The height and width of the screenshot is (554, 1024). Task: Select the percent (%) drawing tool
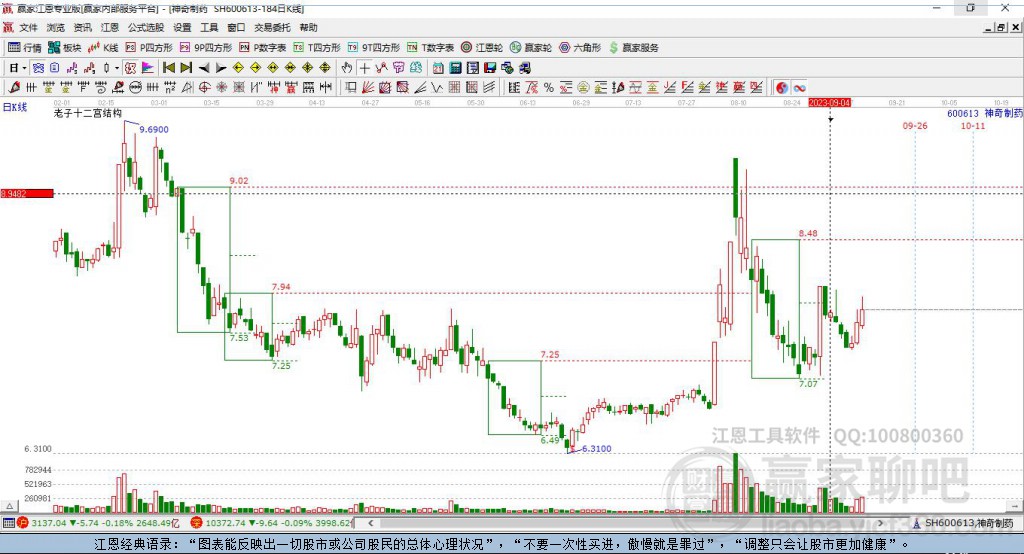tap(549, 88)
